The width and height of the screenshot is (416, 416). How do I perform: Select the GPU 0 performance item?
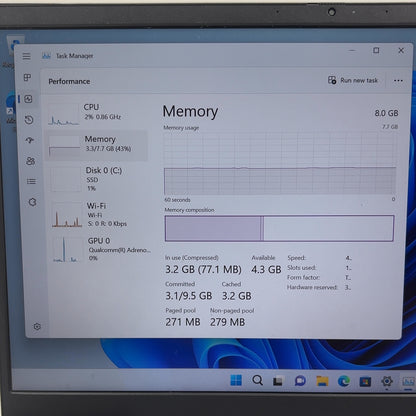coord(101,249)
